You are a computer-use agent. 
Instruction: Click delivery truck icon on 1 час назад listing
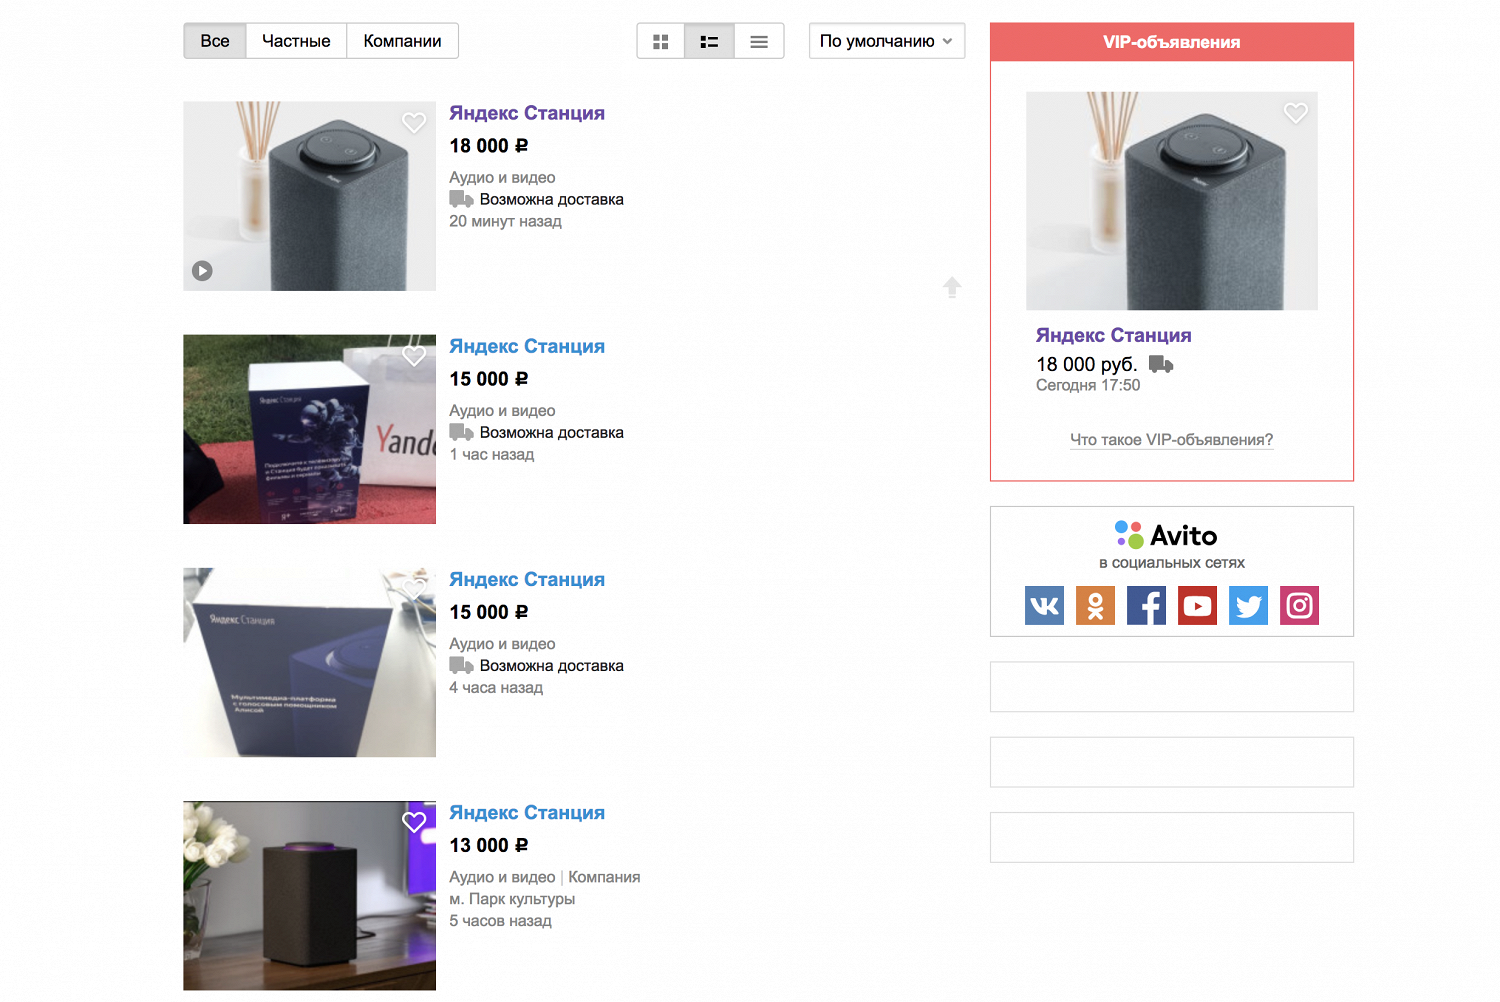(461, 432)
